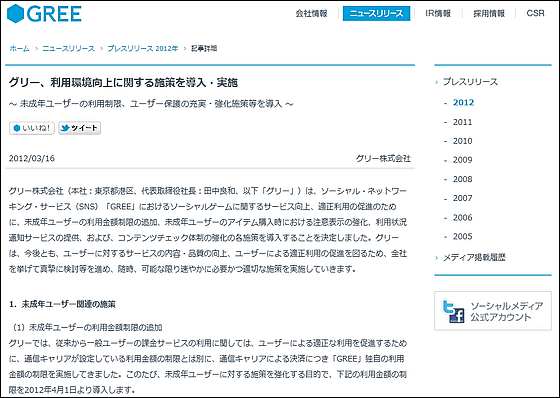560x398 pixels.
Task: Select 2005 in the sidebar archive
Action: tap(462, 237)
